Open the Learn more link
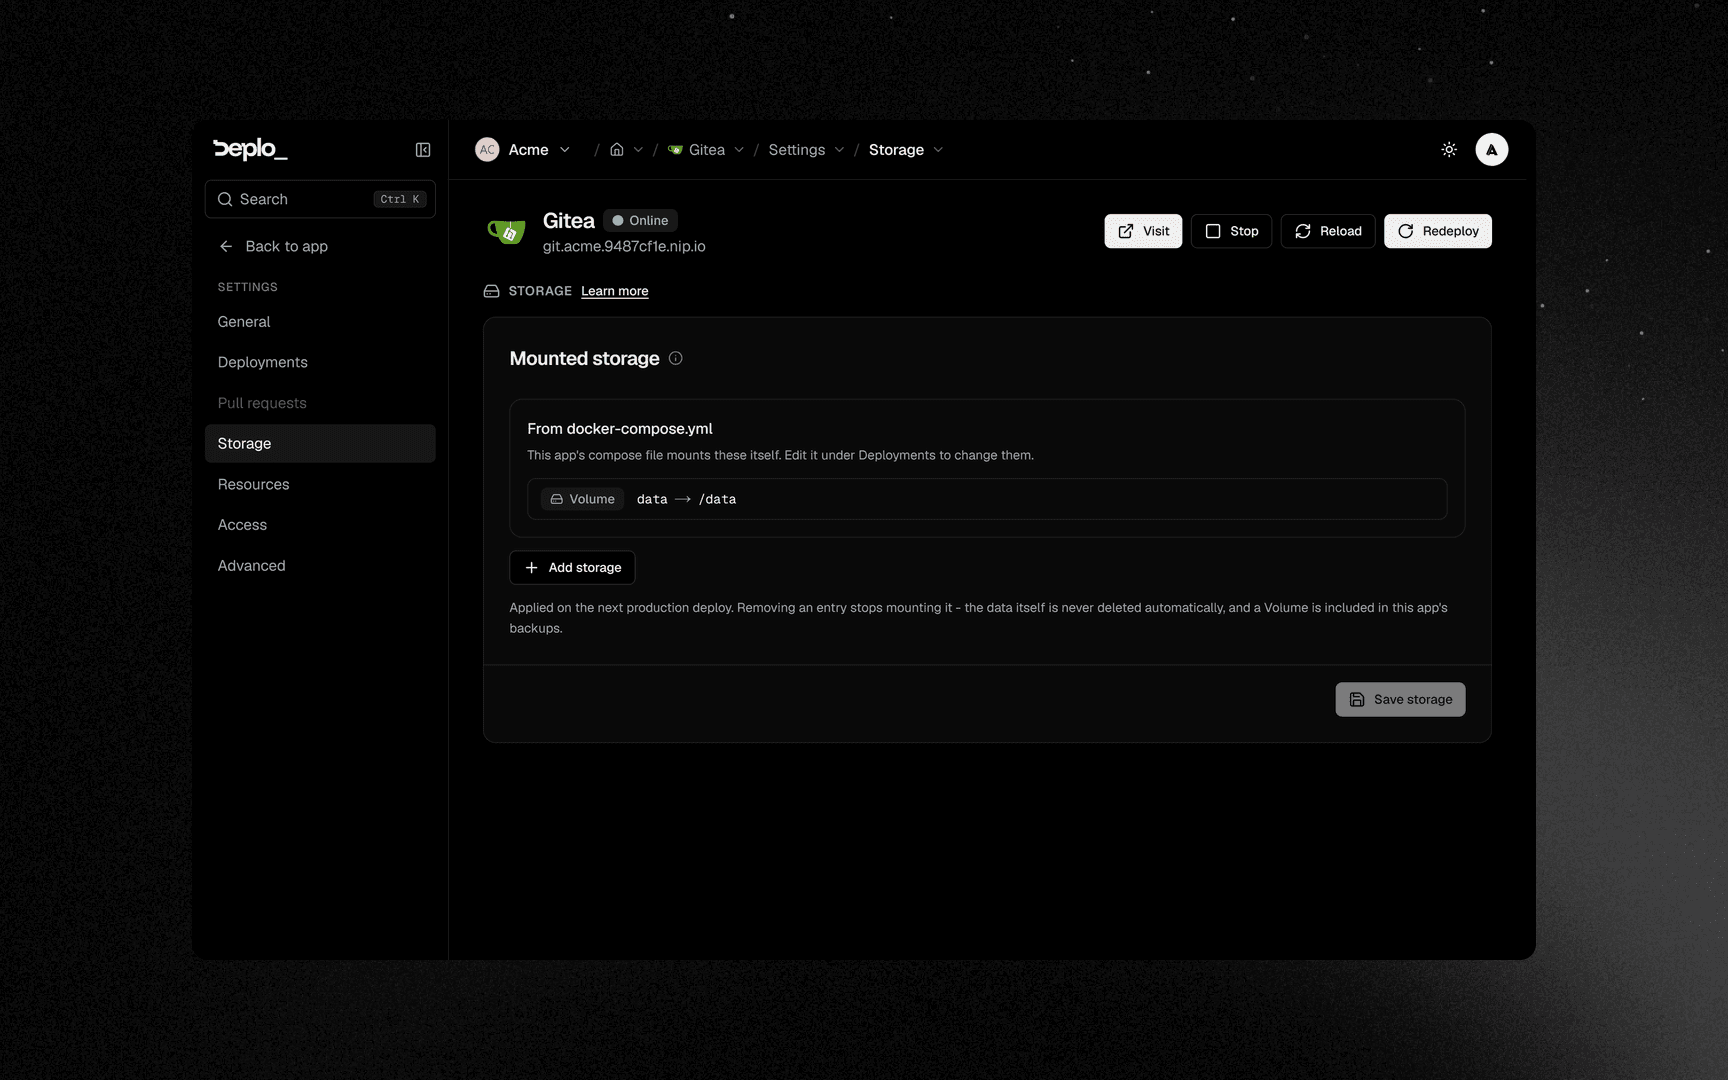Image resolution: width=1728 pixels, height=1080 pixels. (x=615, y=291)
